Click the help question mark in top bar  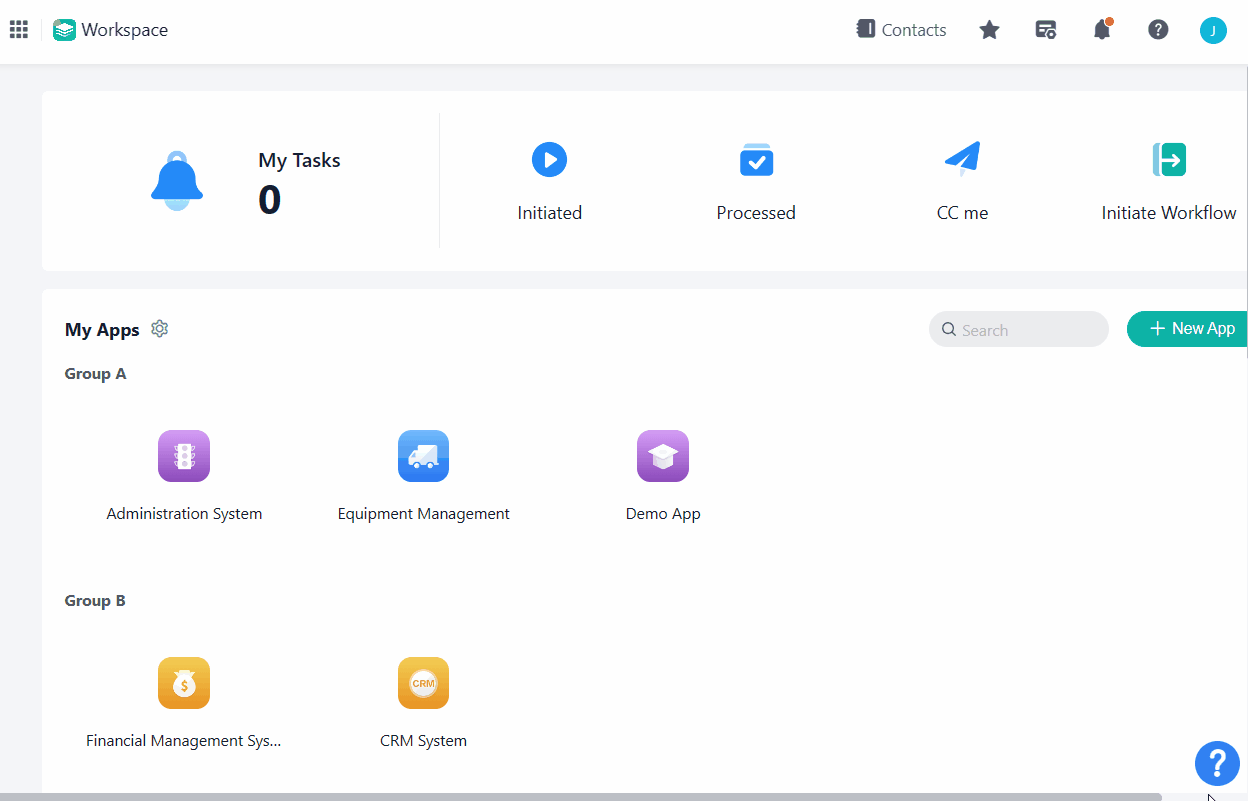click(1158, 30)
